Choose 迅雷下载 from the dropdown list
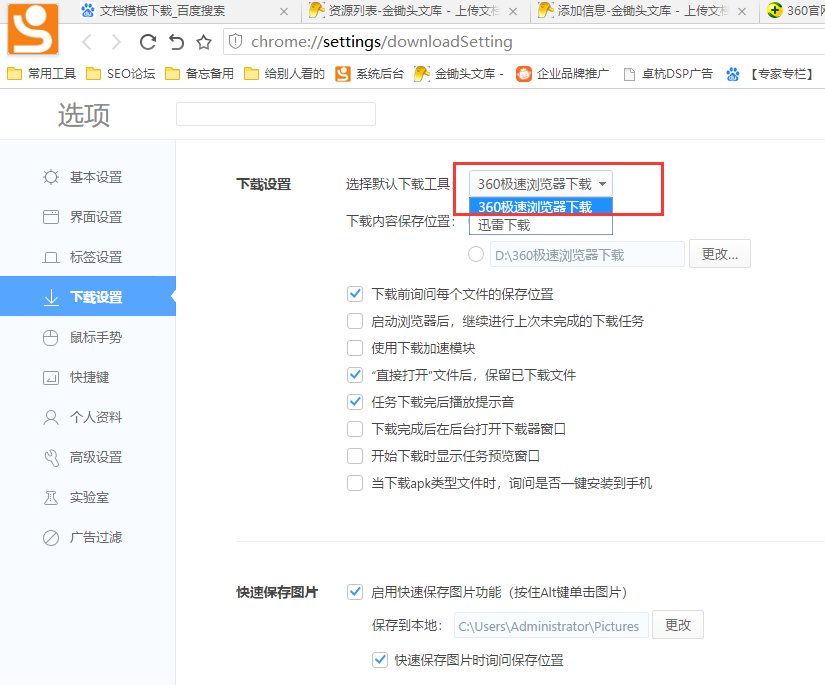 (504, 225)
